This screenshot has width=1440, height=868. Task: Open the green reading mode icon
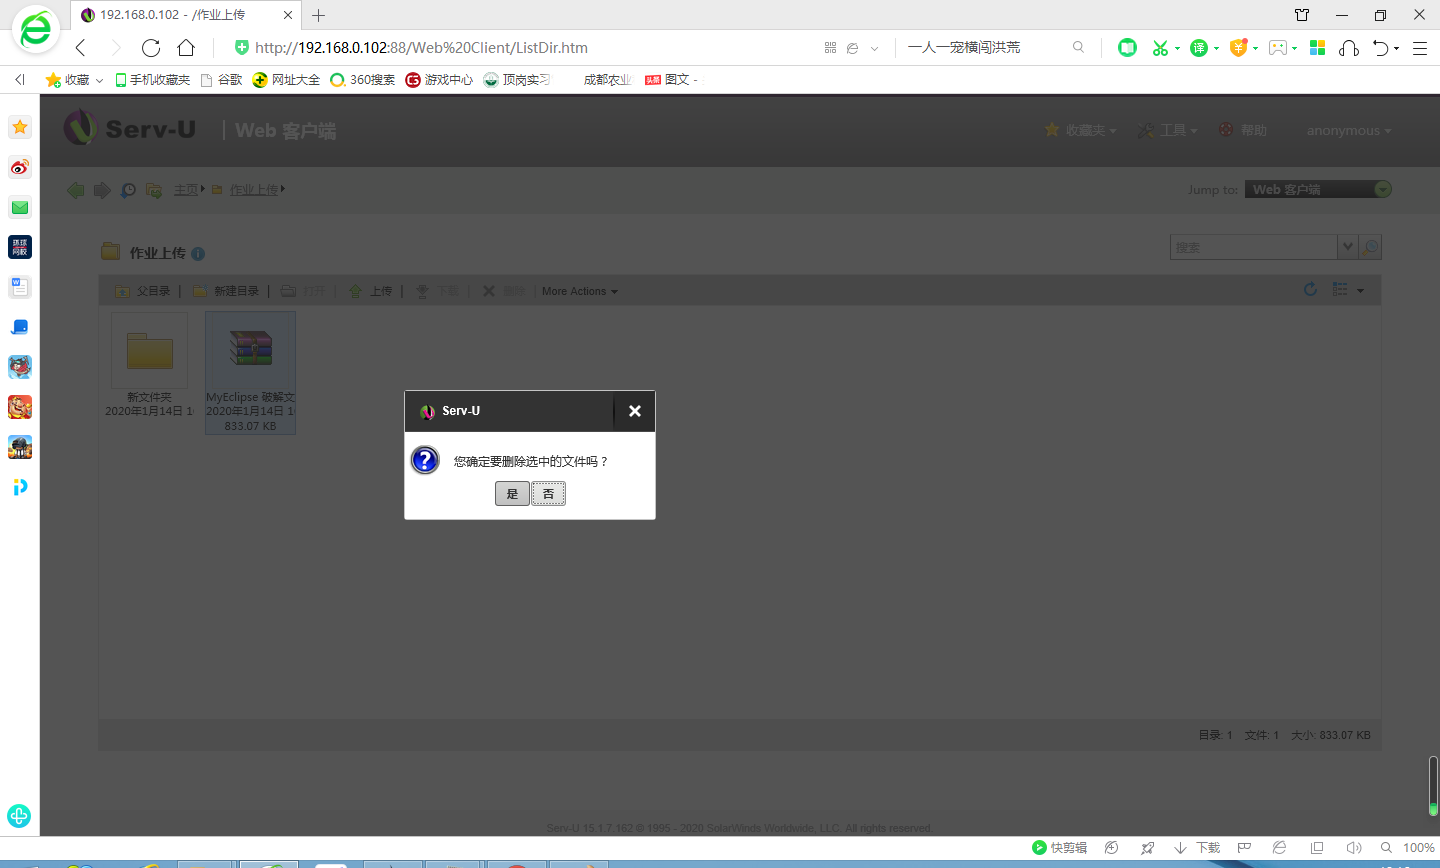(1127, 47)
